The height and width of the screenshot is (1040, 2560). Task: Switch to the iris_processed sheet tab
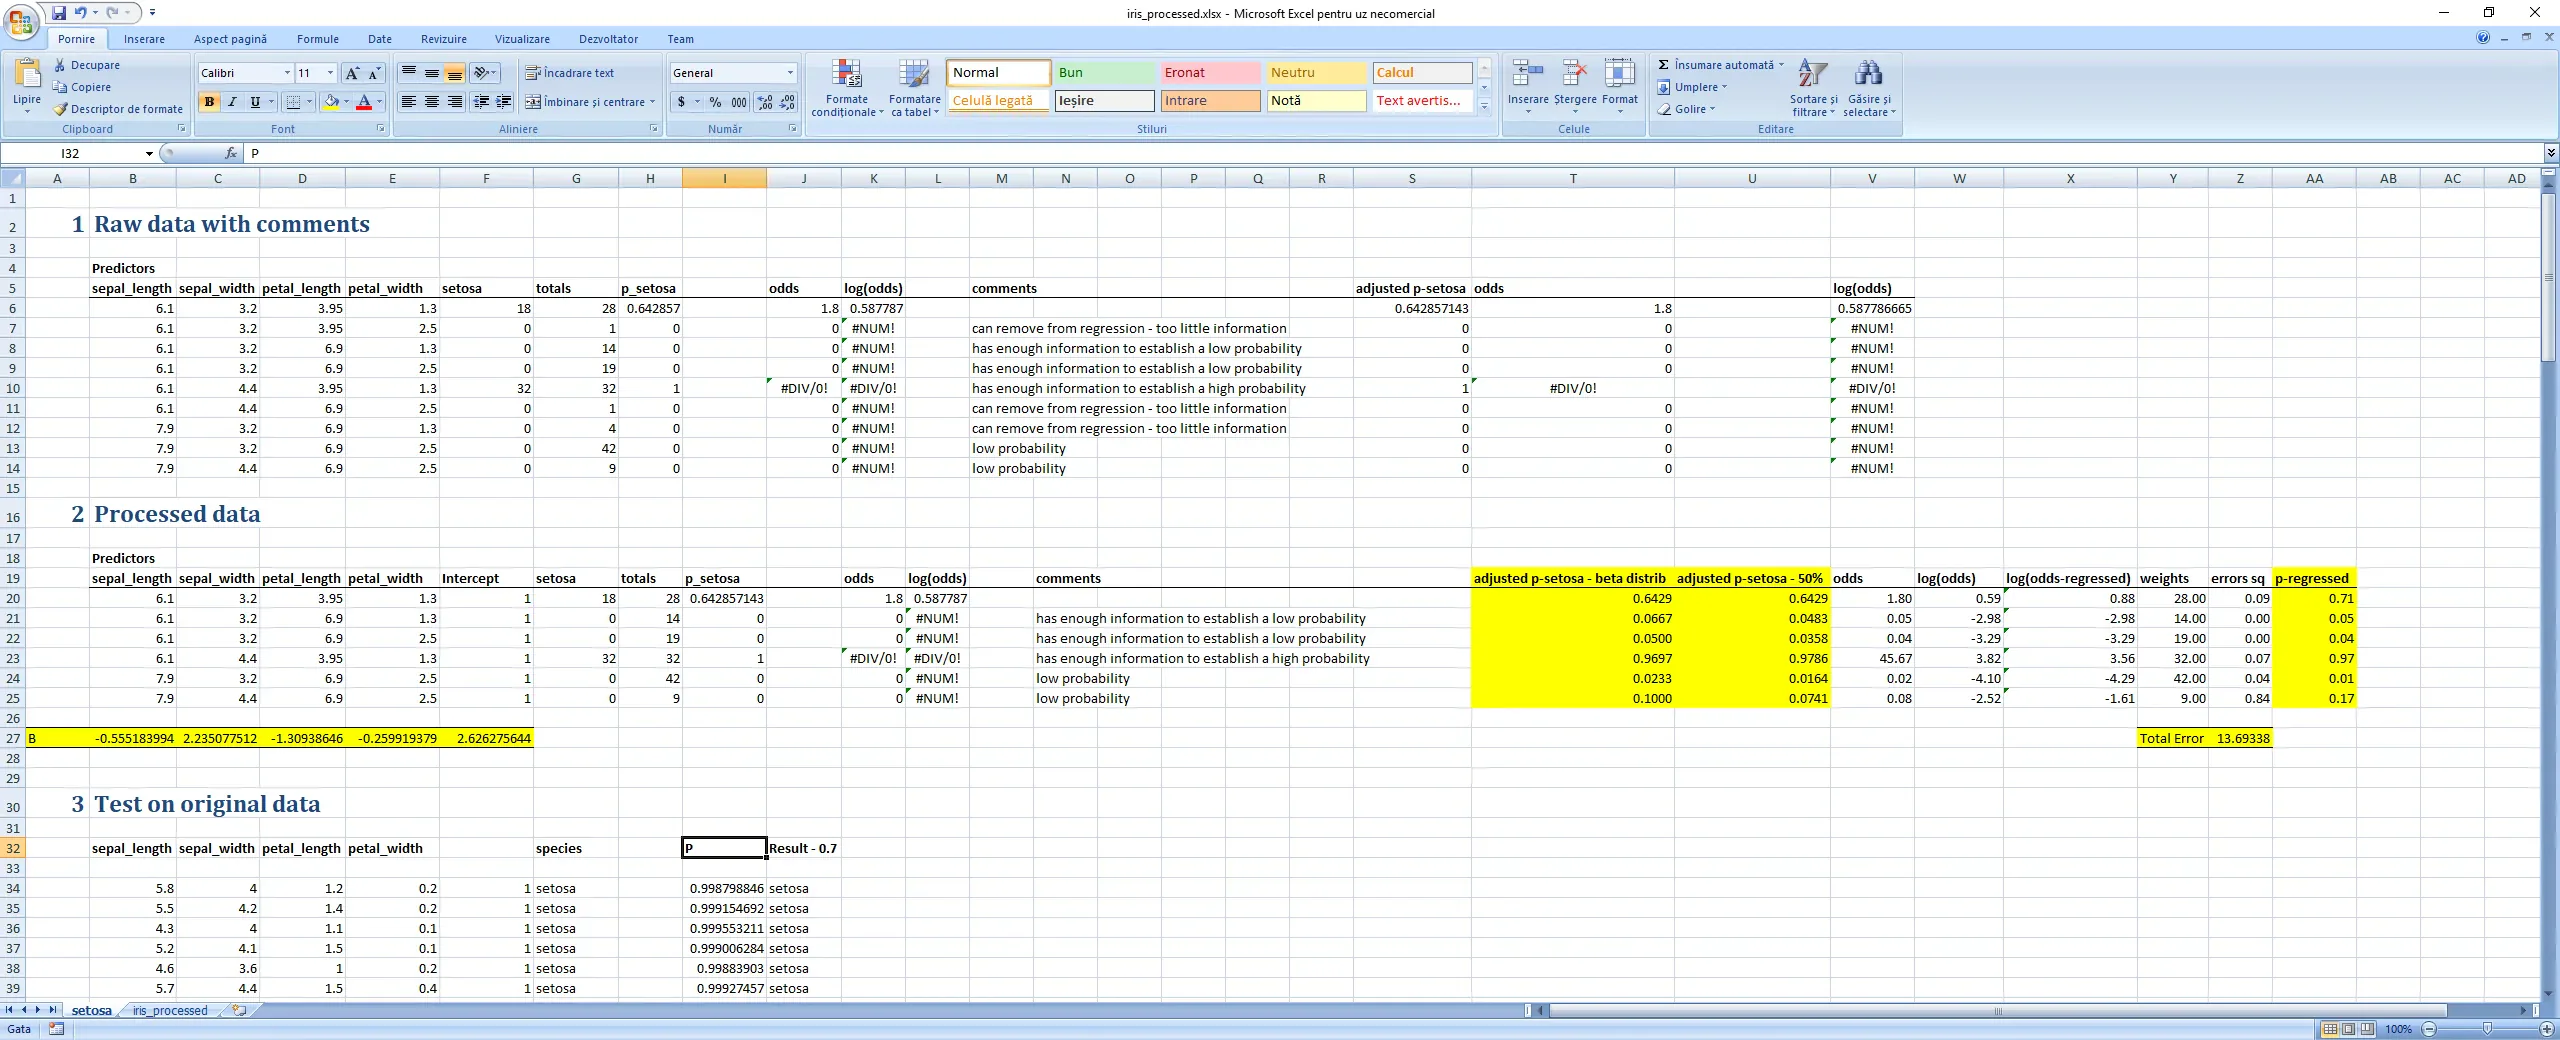click(170, 1011)
